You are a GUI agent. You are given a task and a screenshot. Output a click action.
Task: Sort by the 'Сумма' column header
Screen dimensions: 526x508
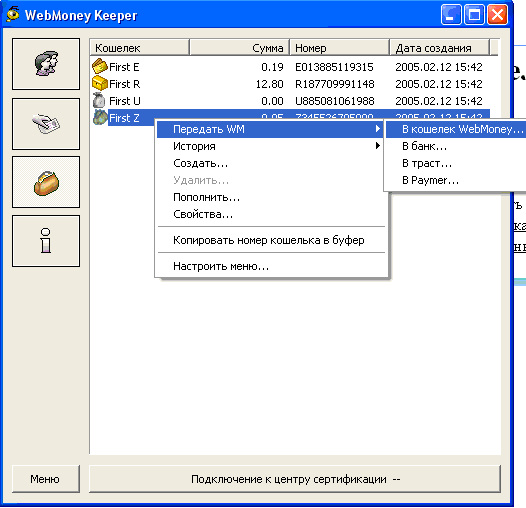coord(240,47)
